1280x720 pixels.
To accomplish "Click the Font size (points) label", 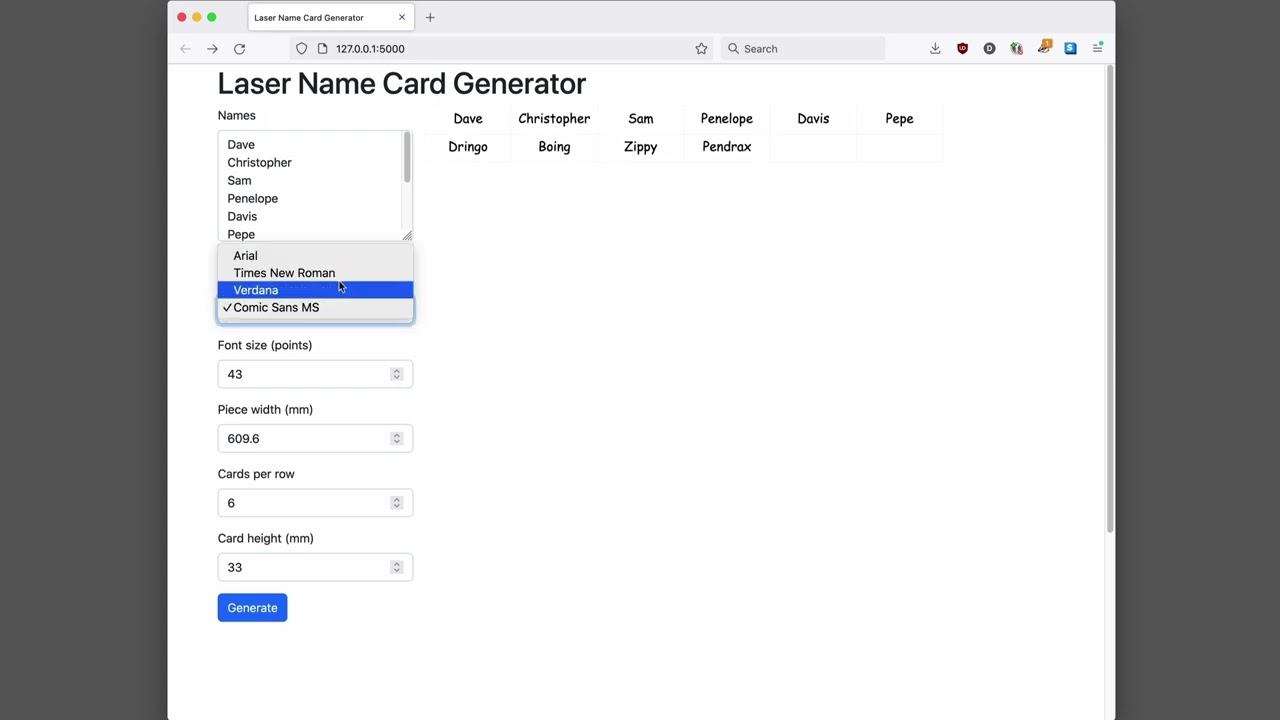I will pos(265,345).
